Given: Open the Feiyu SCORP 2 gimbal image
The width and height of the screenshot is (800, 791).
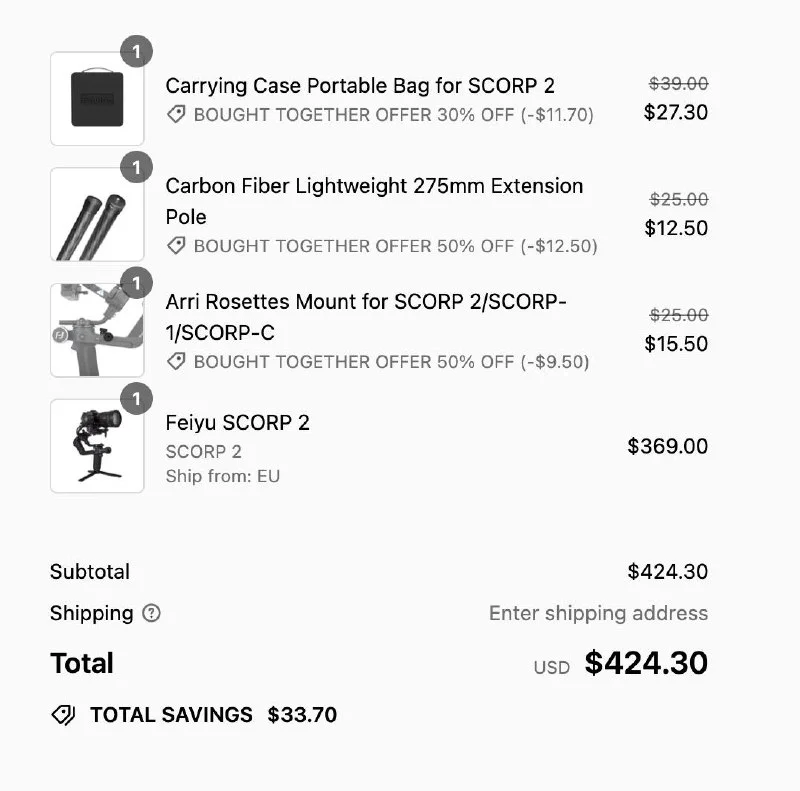Looking at the screenshot, I should tap(97, 446).
